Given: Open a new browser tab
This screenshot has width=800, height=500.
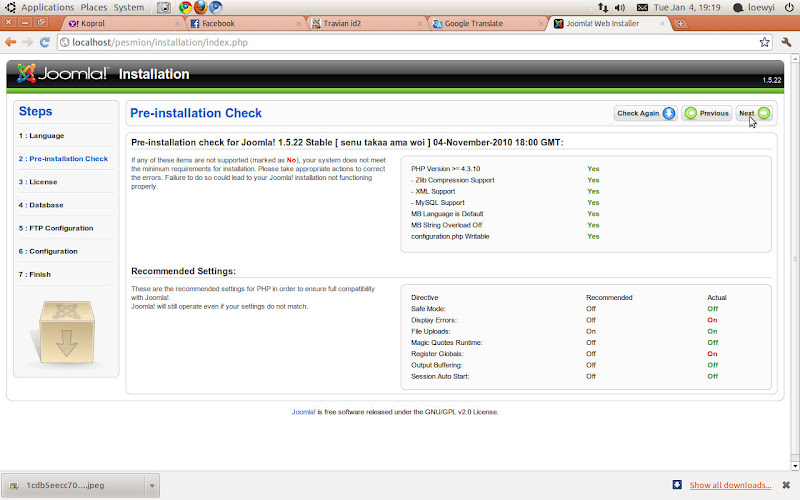Looking at the screenshot, I should pyautogui.click(x=680, y=23).
